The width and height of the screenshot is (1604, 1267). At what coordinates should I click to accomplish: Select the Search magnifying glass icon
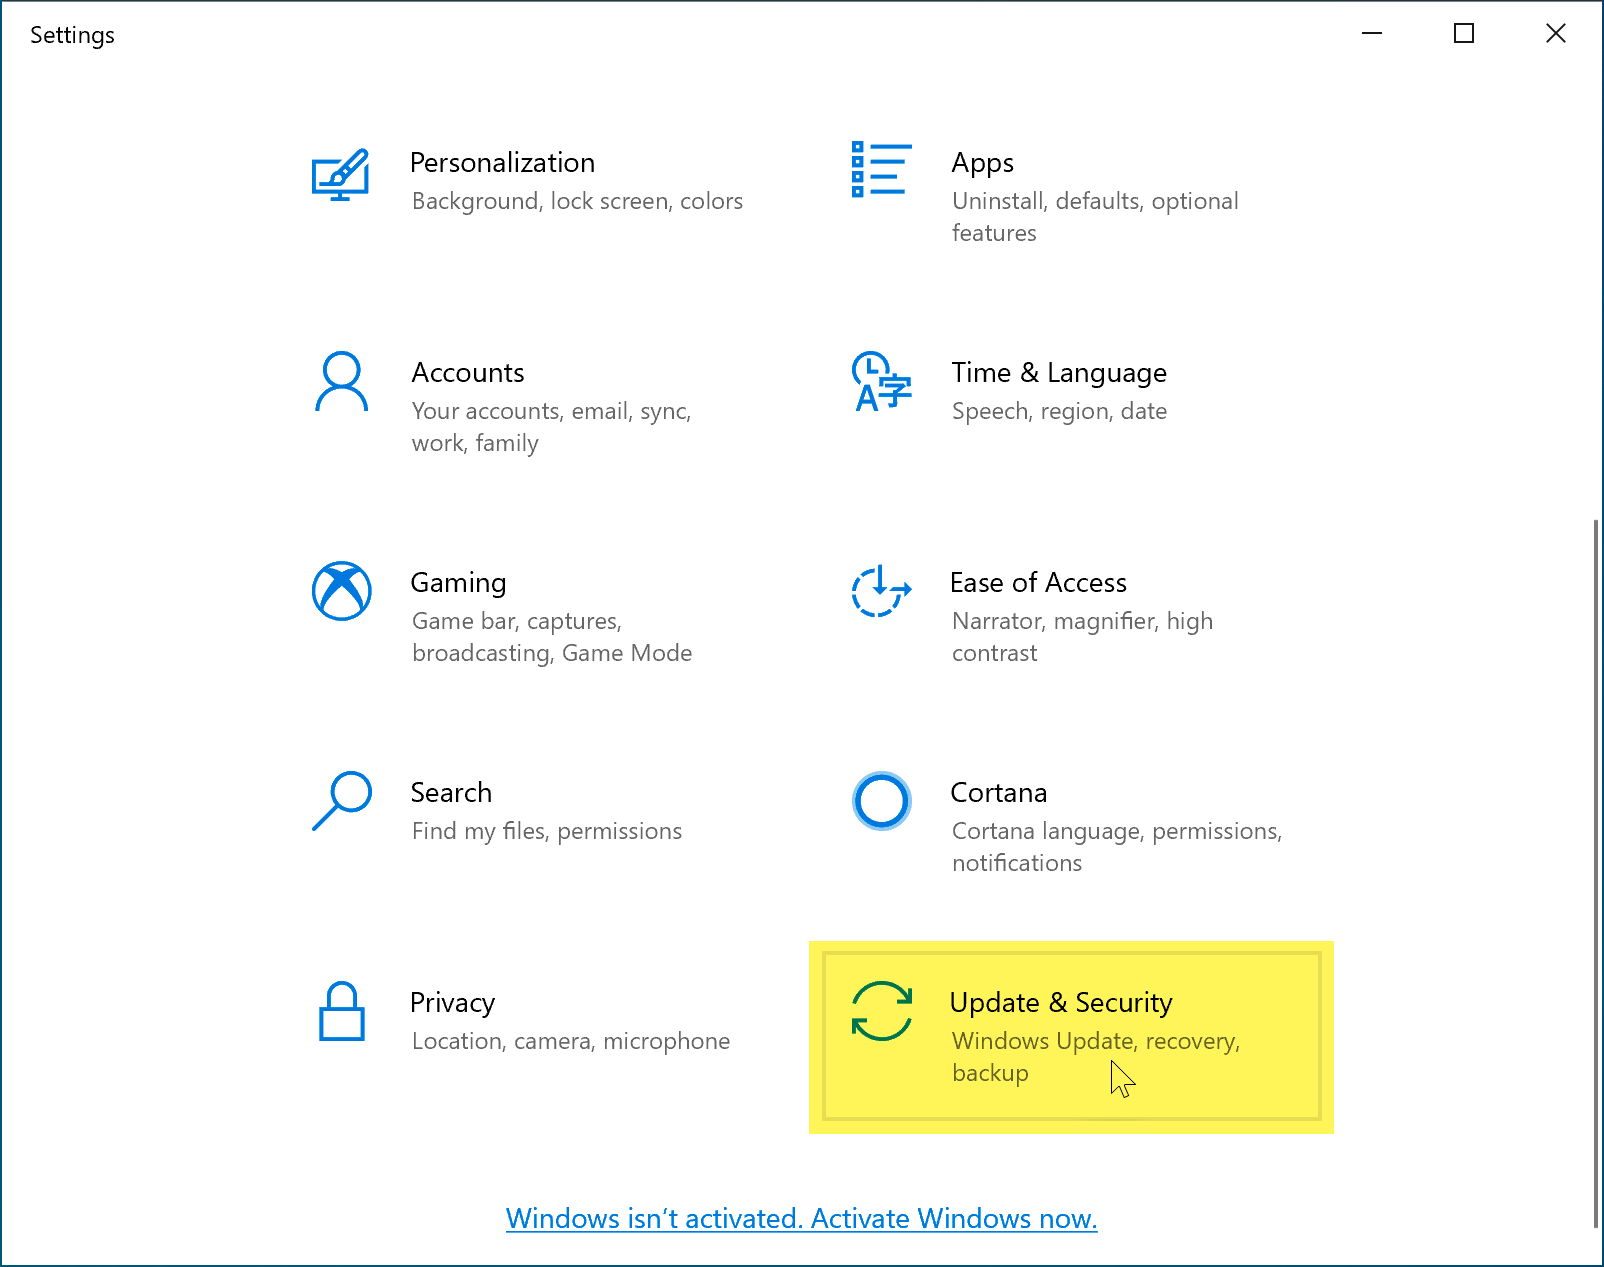[341, 801]
